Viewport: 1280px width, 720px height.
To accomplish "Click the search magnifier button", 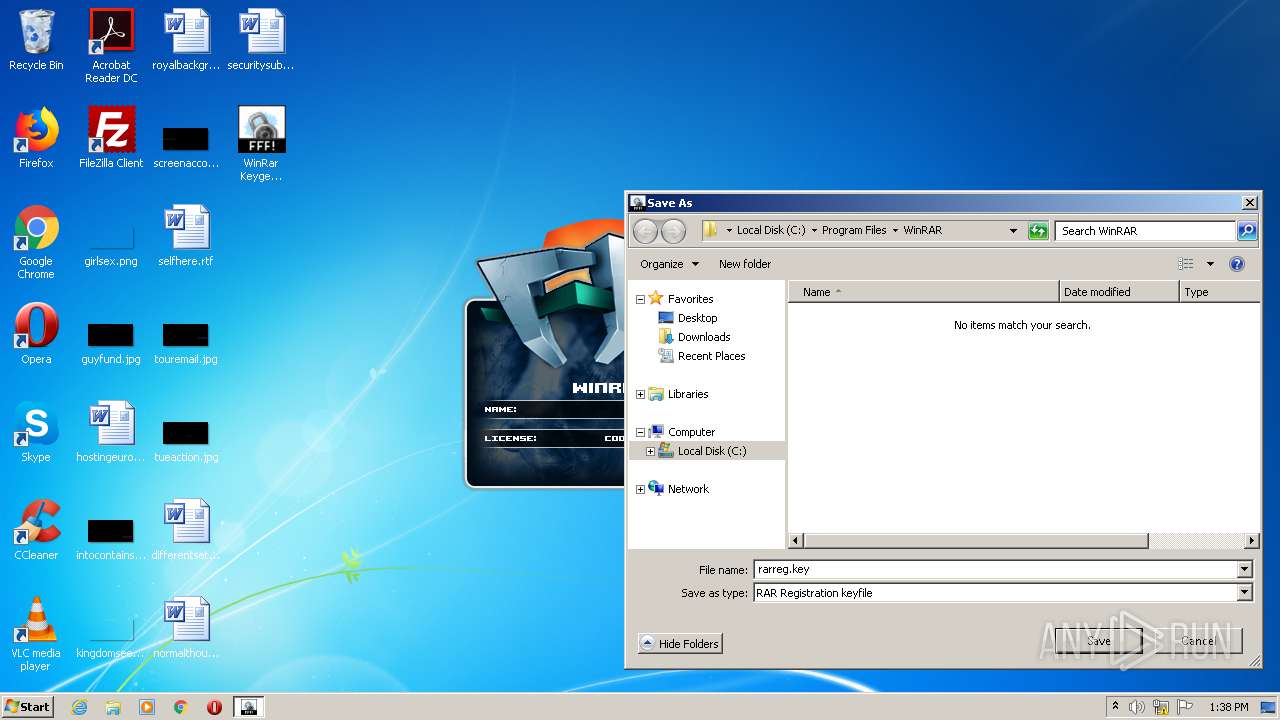I will pos(1247,231).
